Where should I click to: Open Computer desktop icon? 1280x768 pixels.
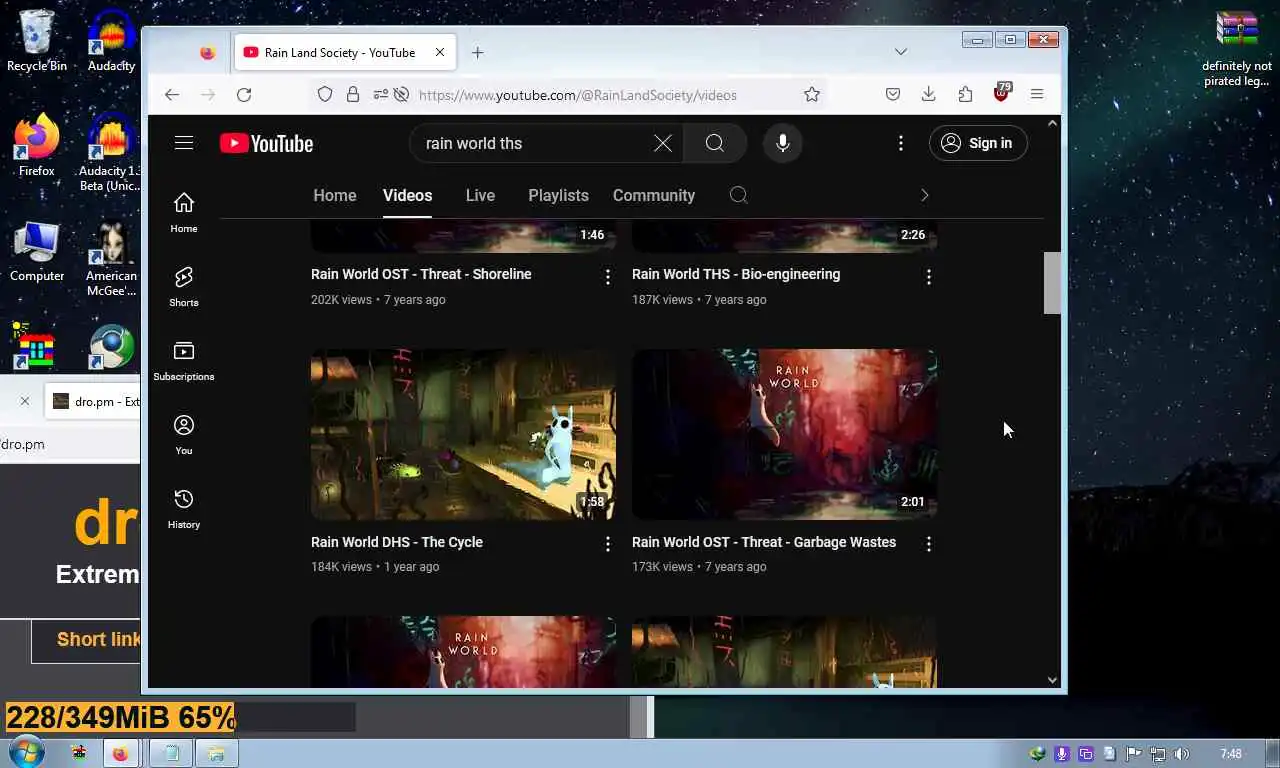click(x=37, y=251)
